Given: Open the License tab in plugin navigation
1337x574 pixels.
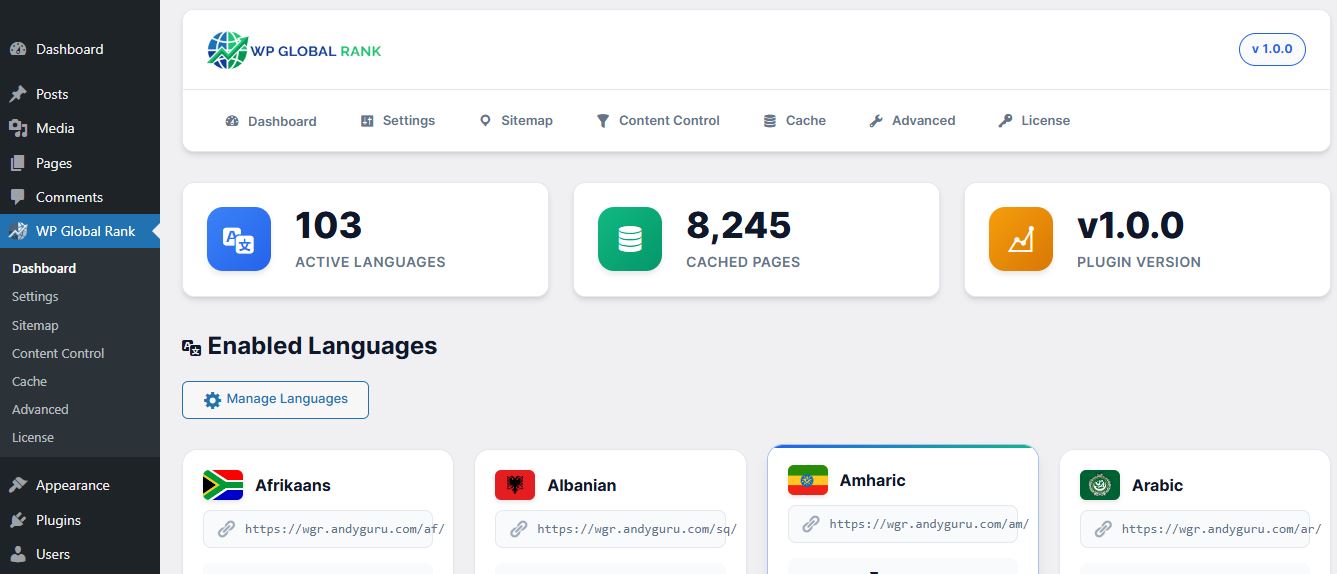Looking at the screenshot, I should pos(1034,121).
